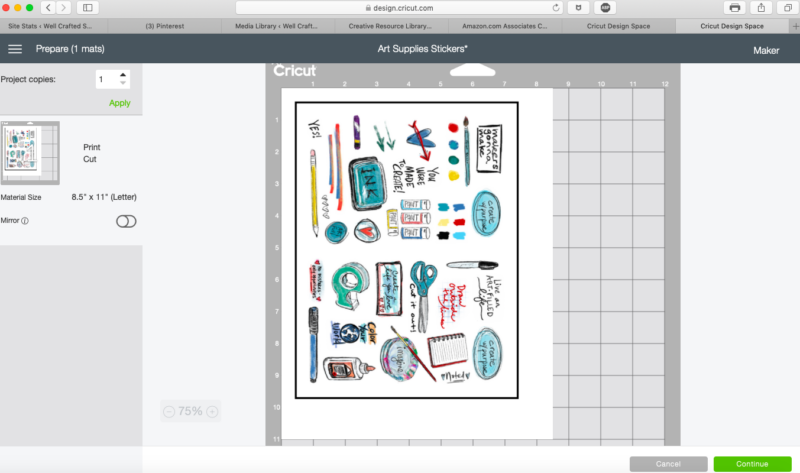Switch to Amazon.com Associates tab

(505, 26)
